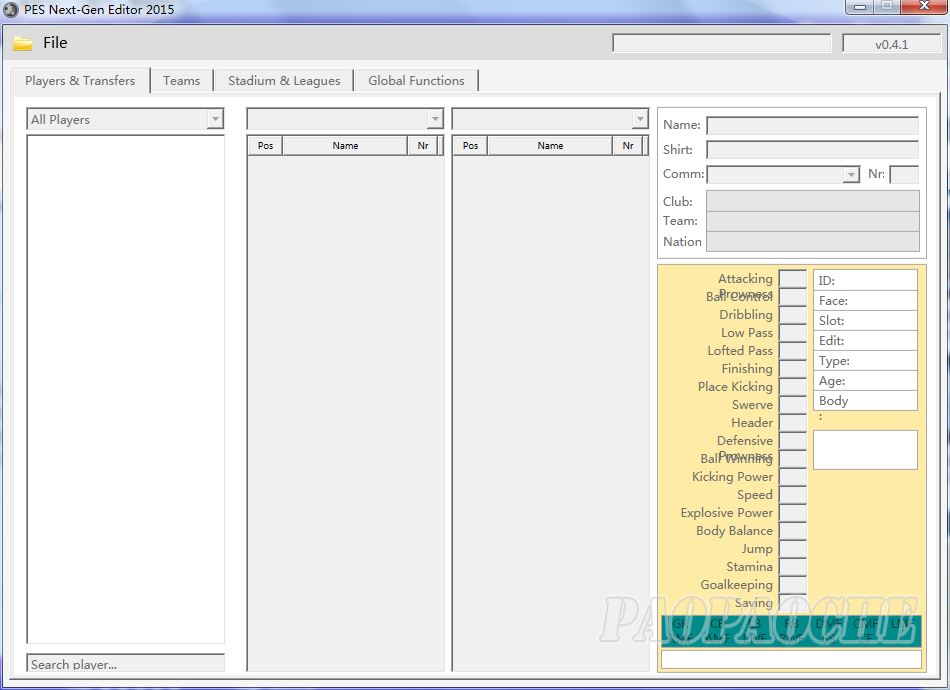This screenshot has width=950, height=690.
Task: Click the Stamina value box
Action: coord(792,566)
